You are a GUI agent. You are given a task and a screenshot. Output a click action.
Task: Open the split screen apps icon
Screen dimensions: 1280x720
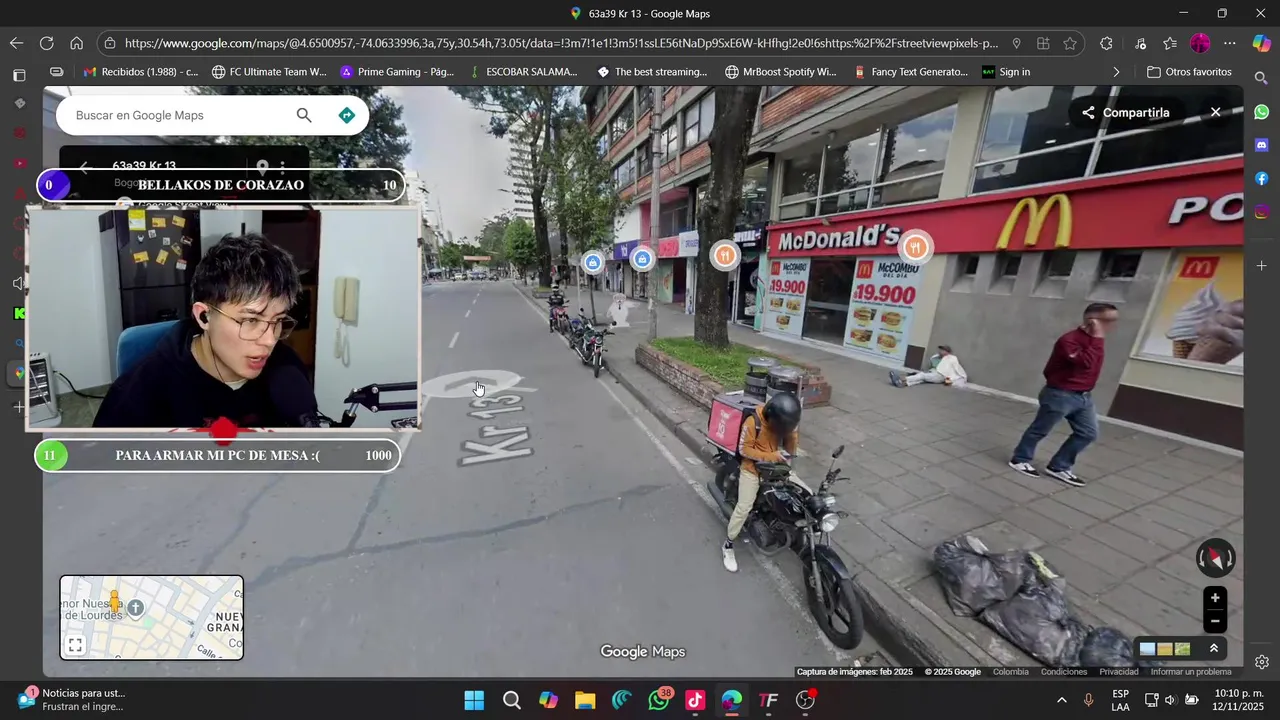[1043, 43]
